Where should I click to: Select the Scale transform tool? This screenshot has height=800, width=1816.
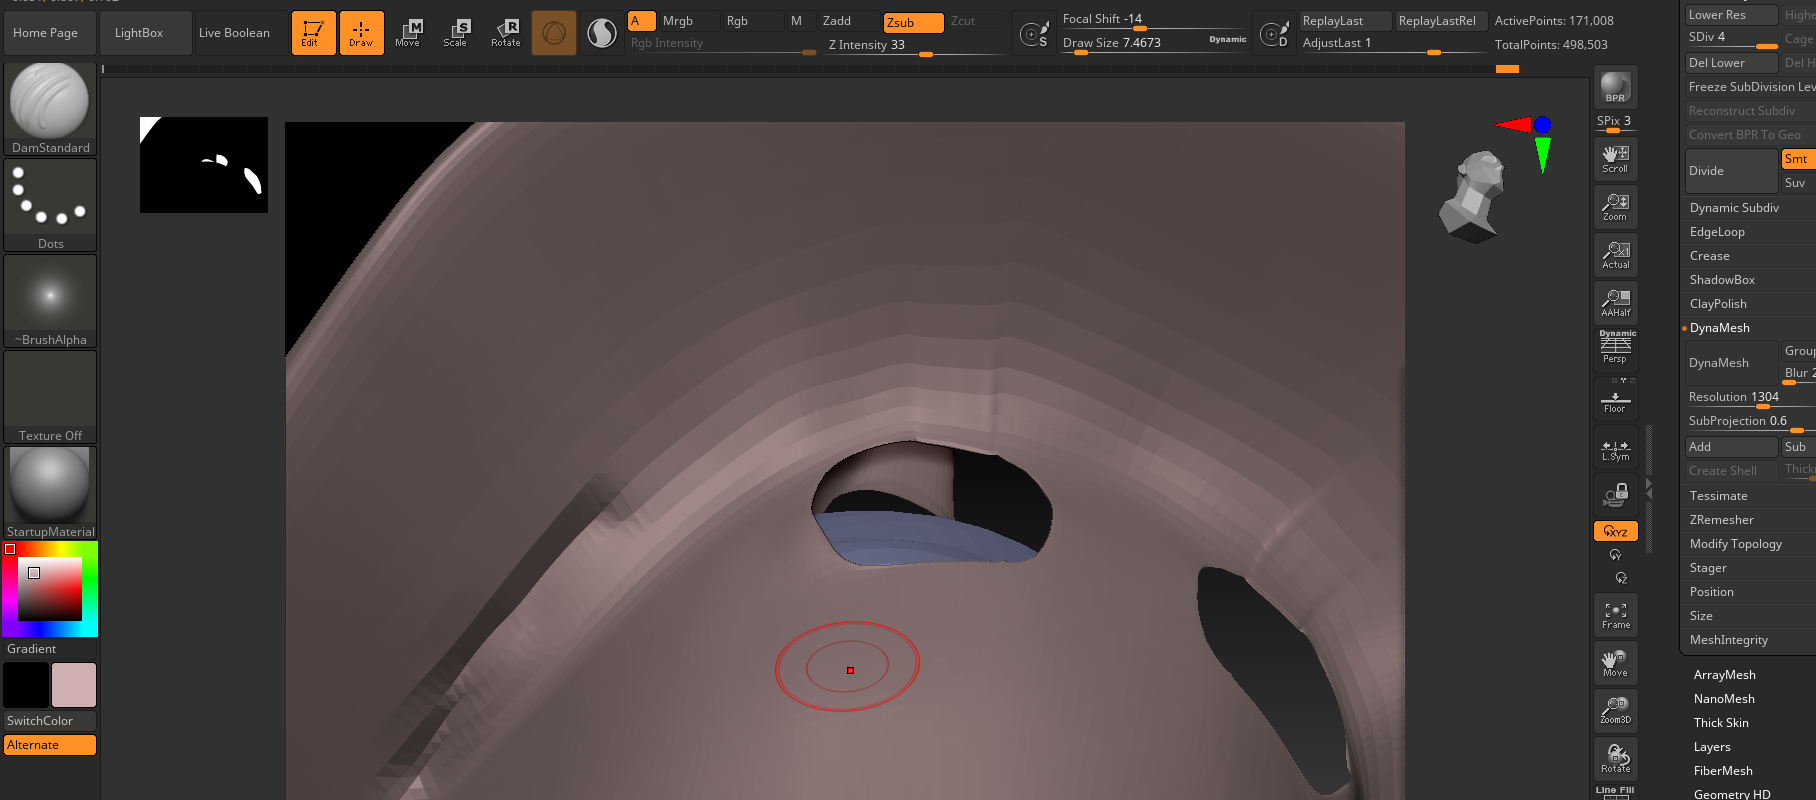456,33
